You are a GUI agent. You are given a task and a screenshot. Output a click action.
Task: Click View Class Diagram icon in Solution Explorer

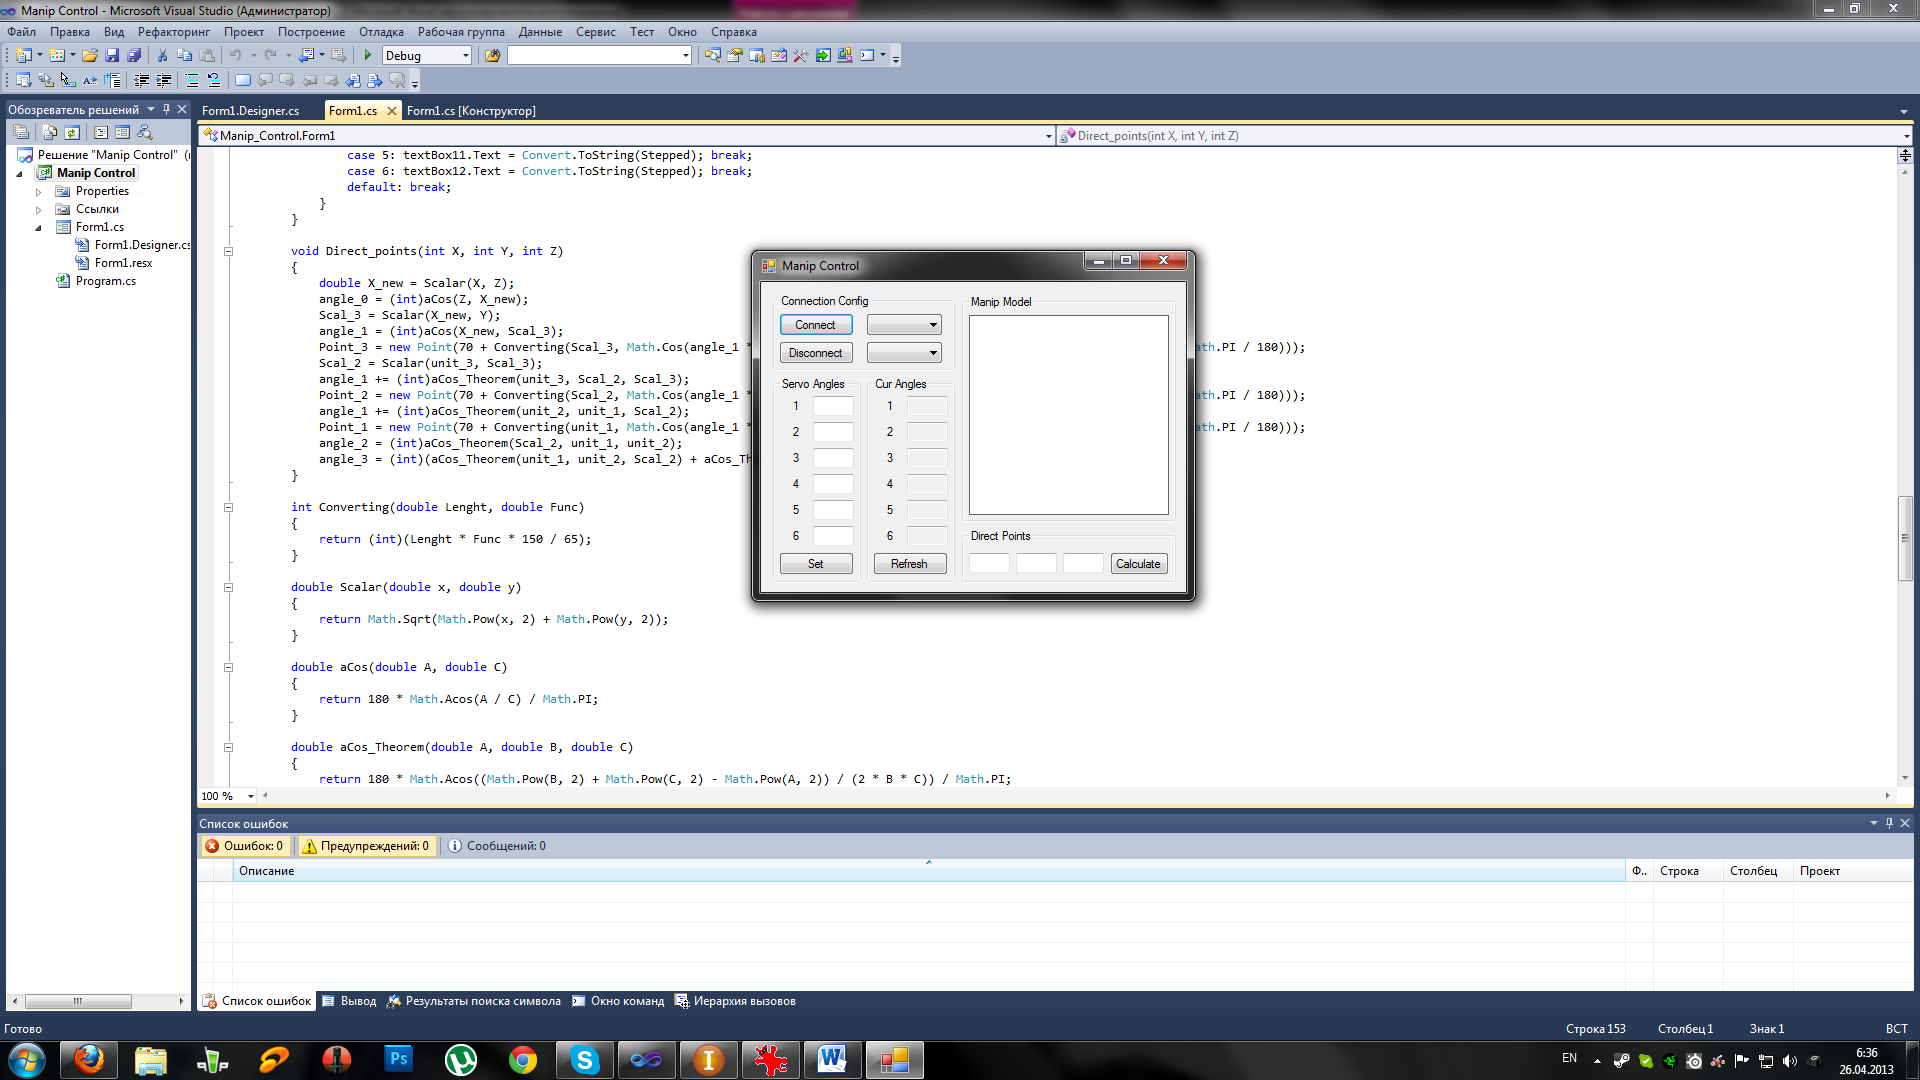click(x=145, y=132)
